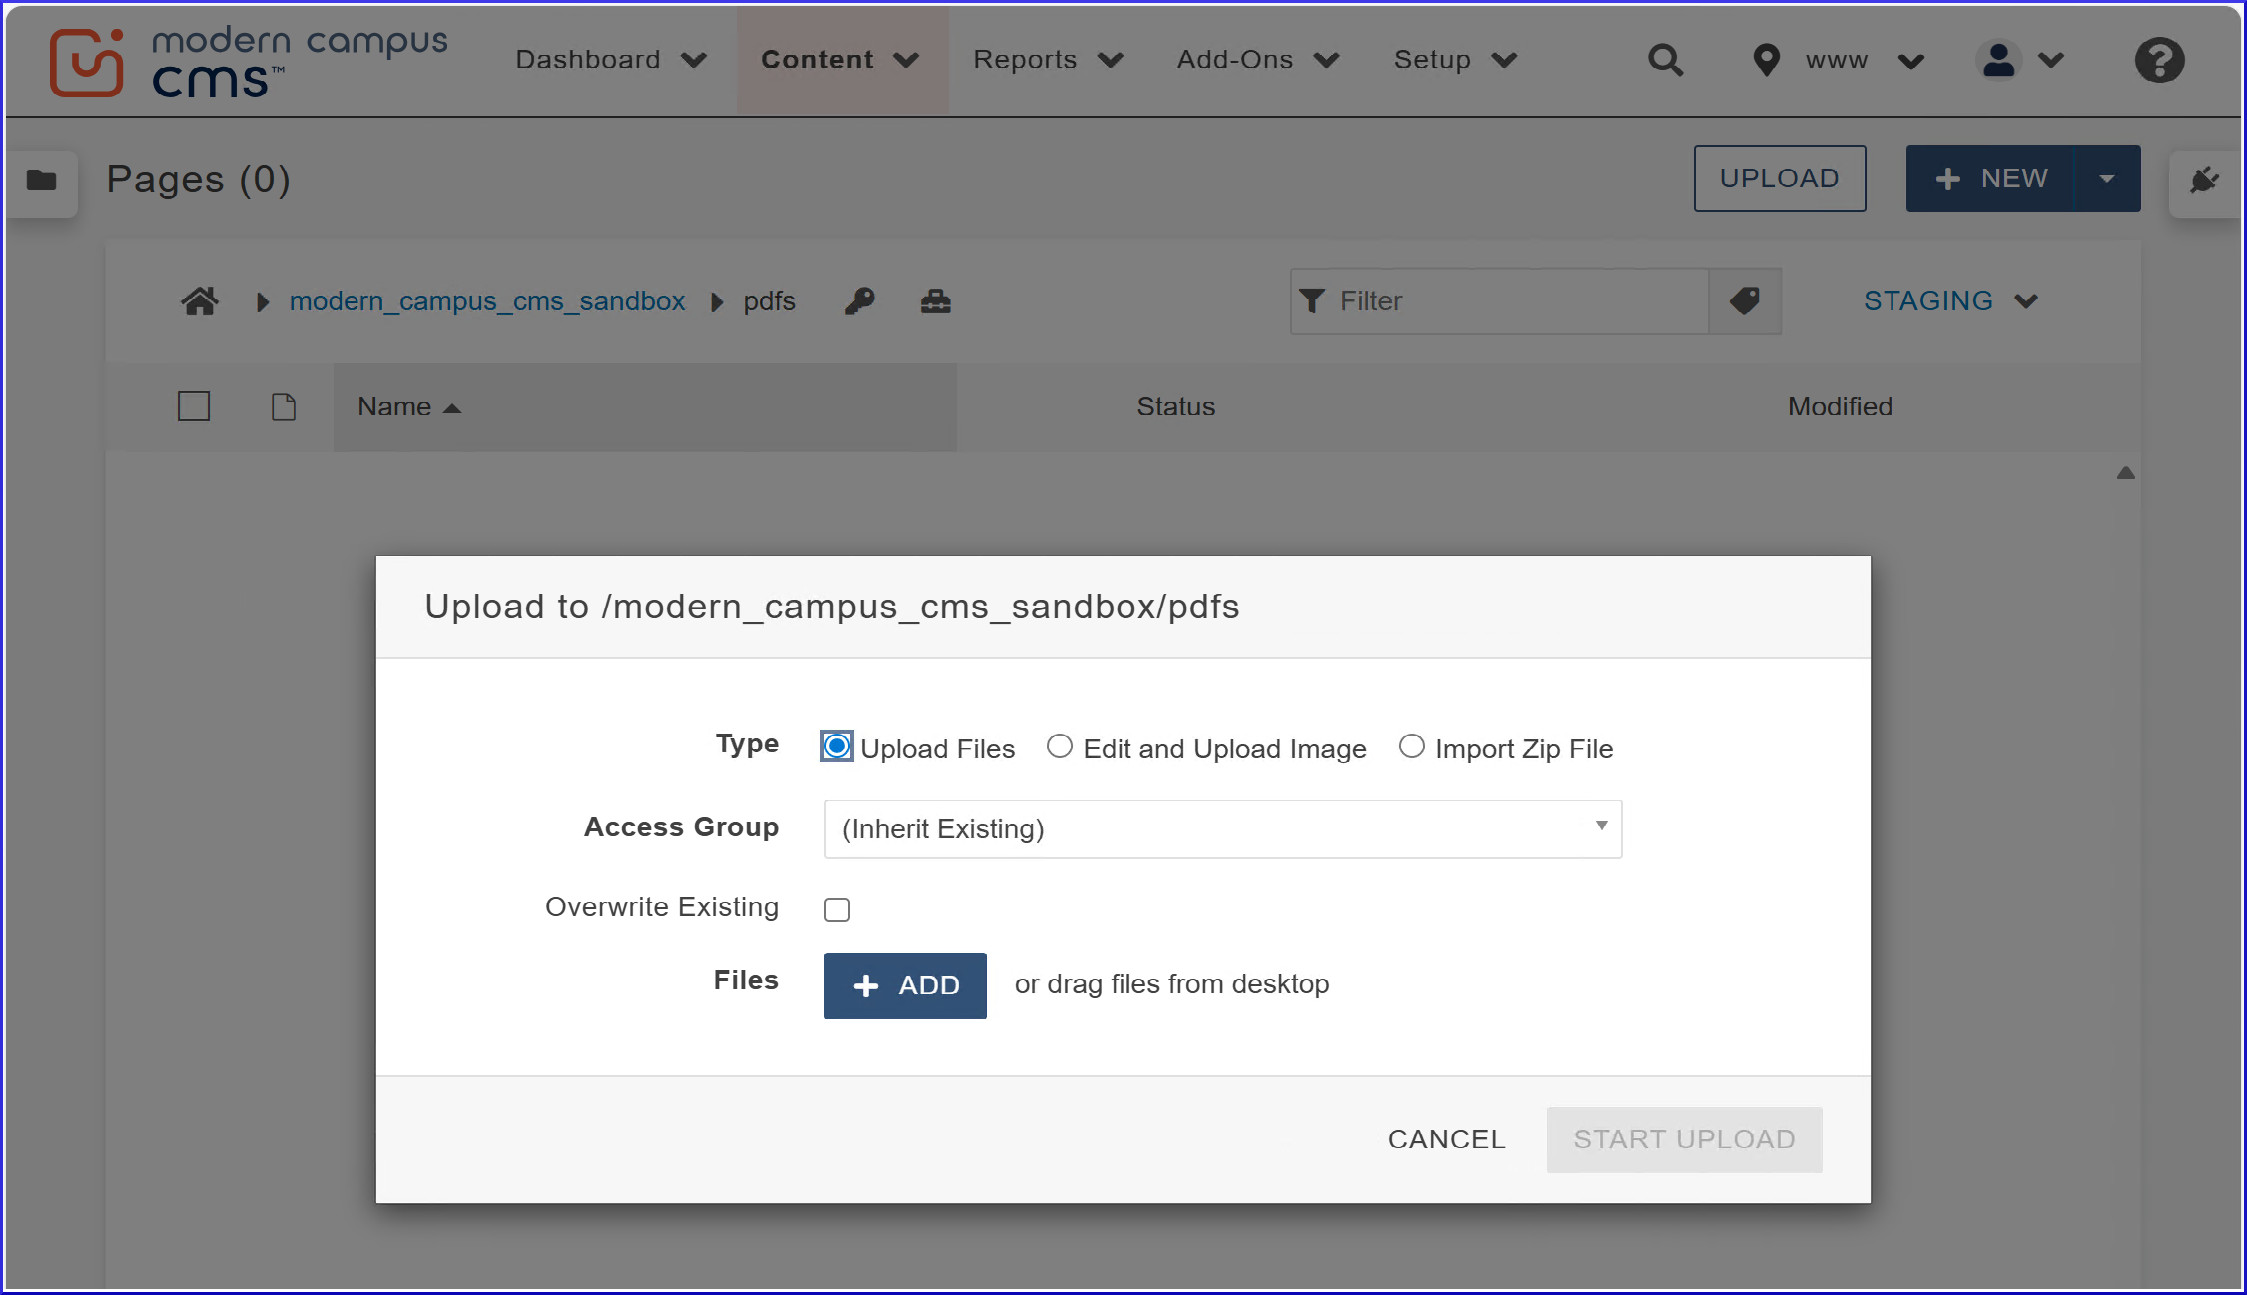Click the plug icon on the right edge

tap(2205, 182)
